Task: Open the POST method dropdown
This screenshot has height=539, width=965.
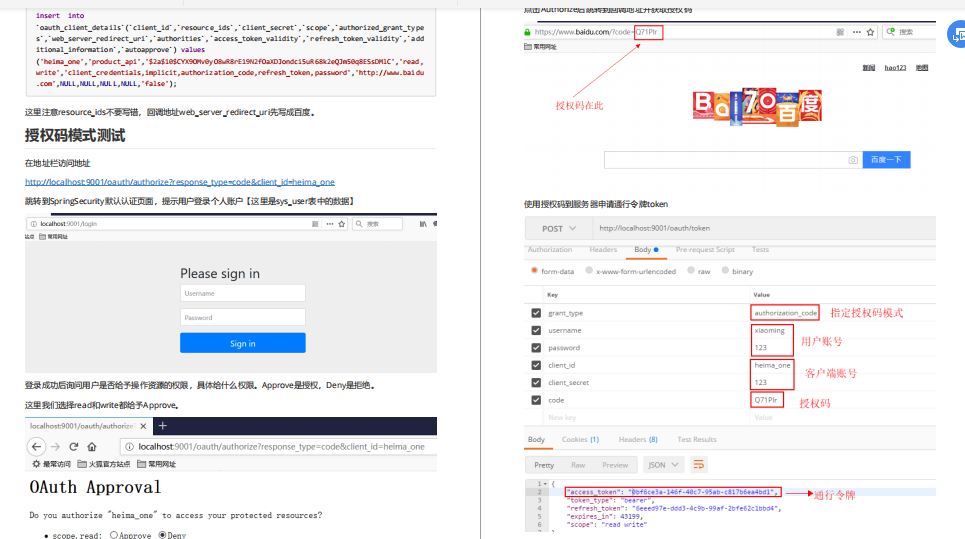Action: (559, 228)
